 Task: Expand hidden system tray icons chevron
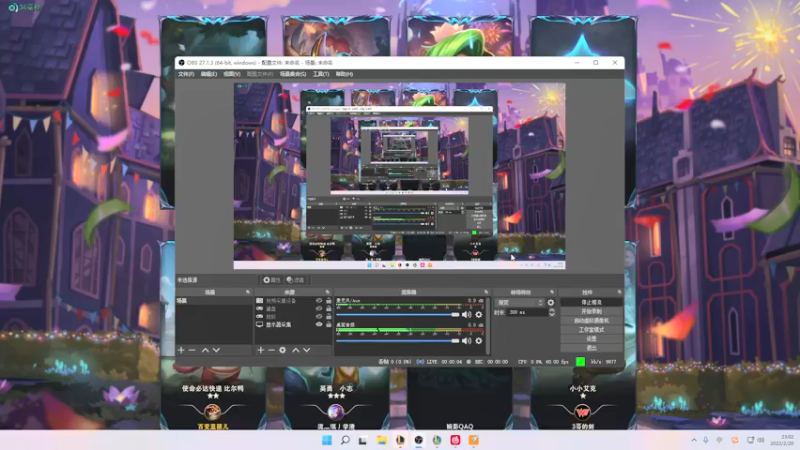pyautogui.click(x=694, y=440)
